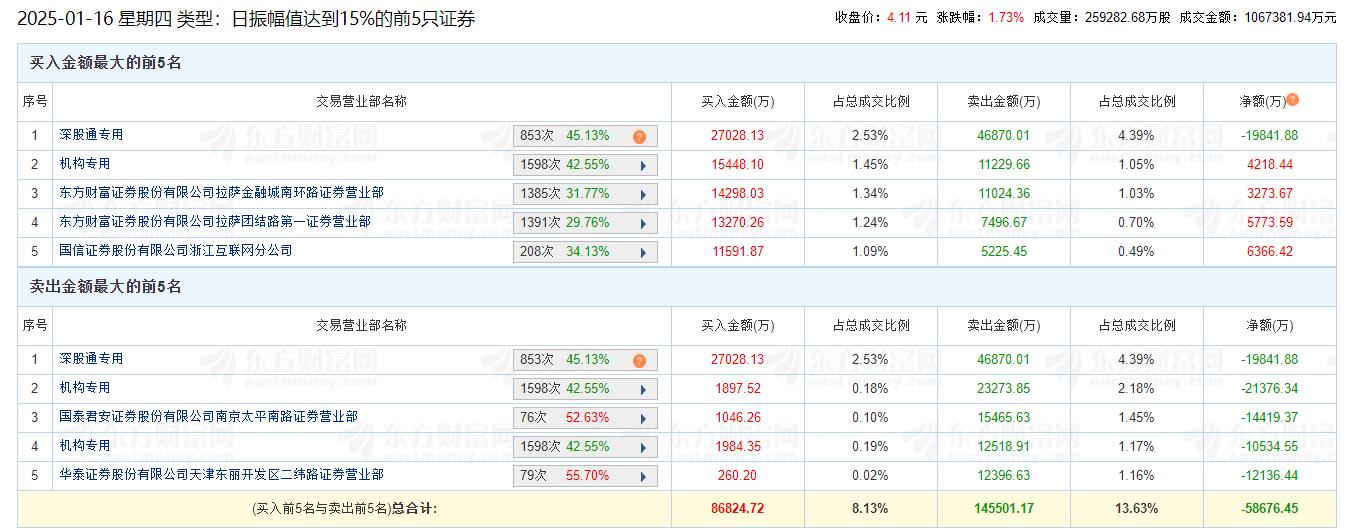
Task: Expand the 1391次 29.76% stats arrow
Action: coord(642,224)
